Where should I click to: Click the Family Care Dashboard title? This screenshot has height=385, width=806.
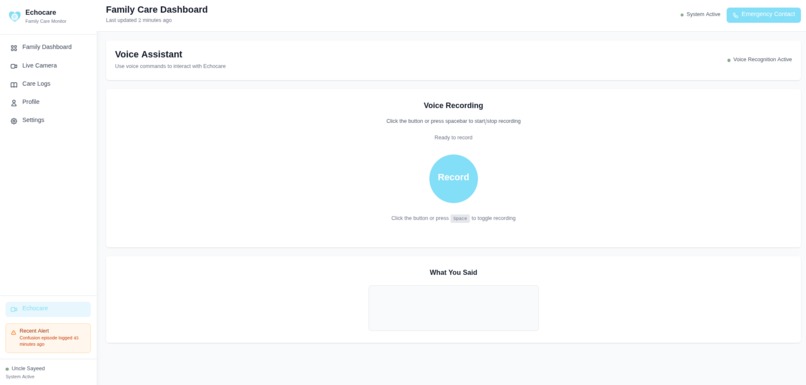pyautogui.click(x=157, y=10)
